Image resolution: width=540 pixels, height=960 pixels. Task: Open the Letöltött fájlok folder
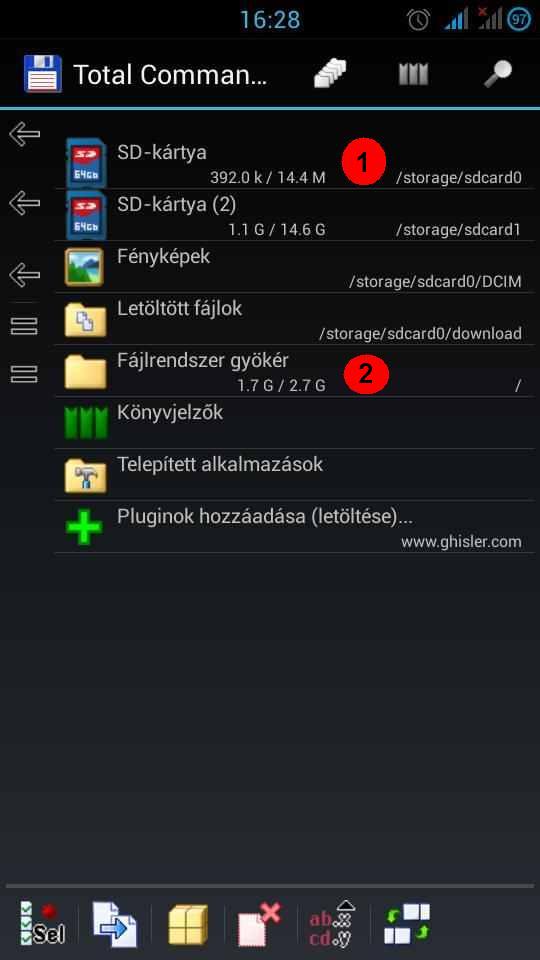294,318
